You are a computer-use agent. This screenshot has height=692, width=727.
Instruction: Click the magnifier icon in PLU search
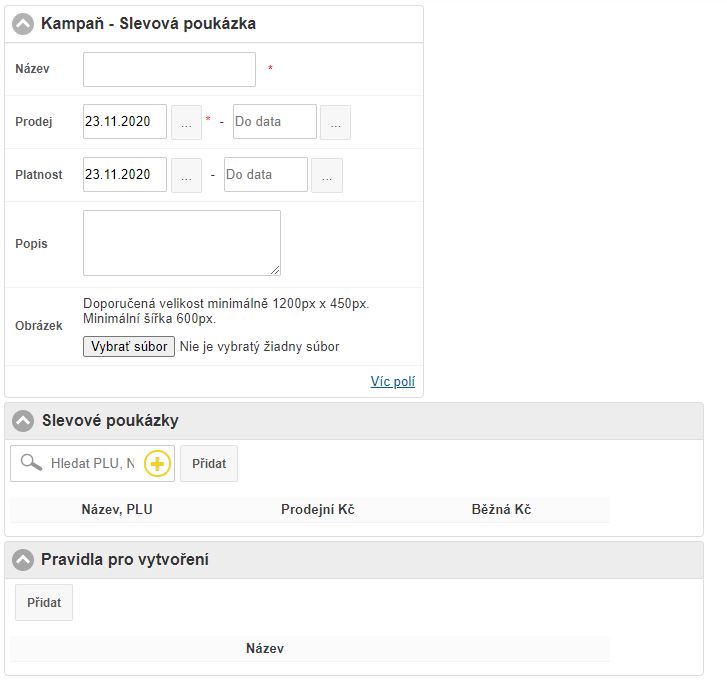[x=31, y=463]
